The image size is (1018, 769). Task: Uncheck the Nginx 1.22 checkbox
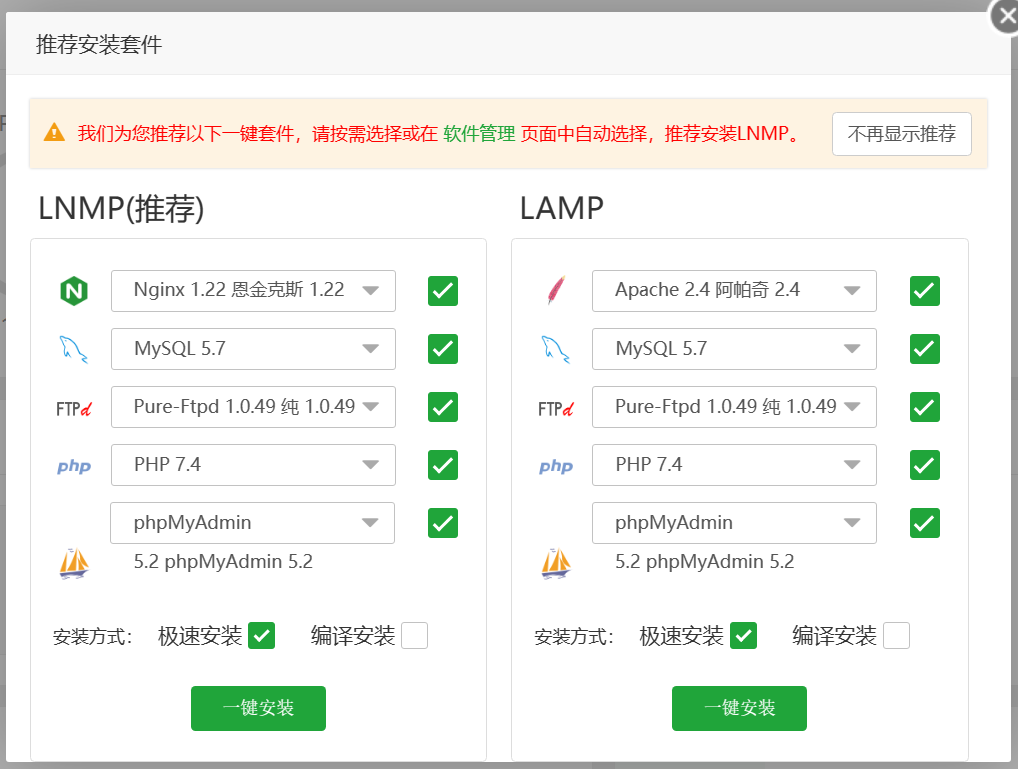pyautogui.click(x=443, y=291)
